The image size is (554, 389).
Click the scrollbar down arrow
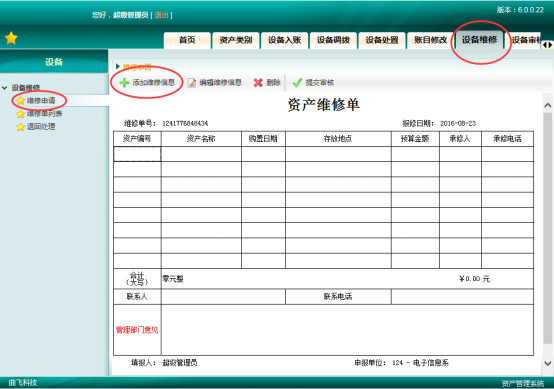(547, 363)
